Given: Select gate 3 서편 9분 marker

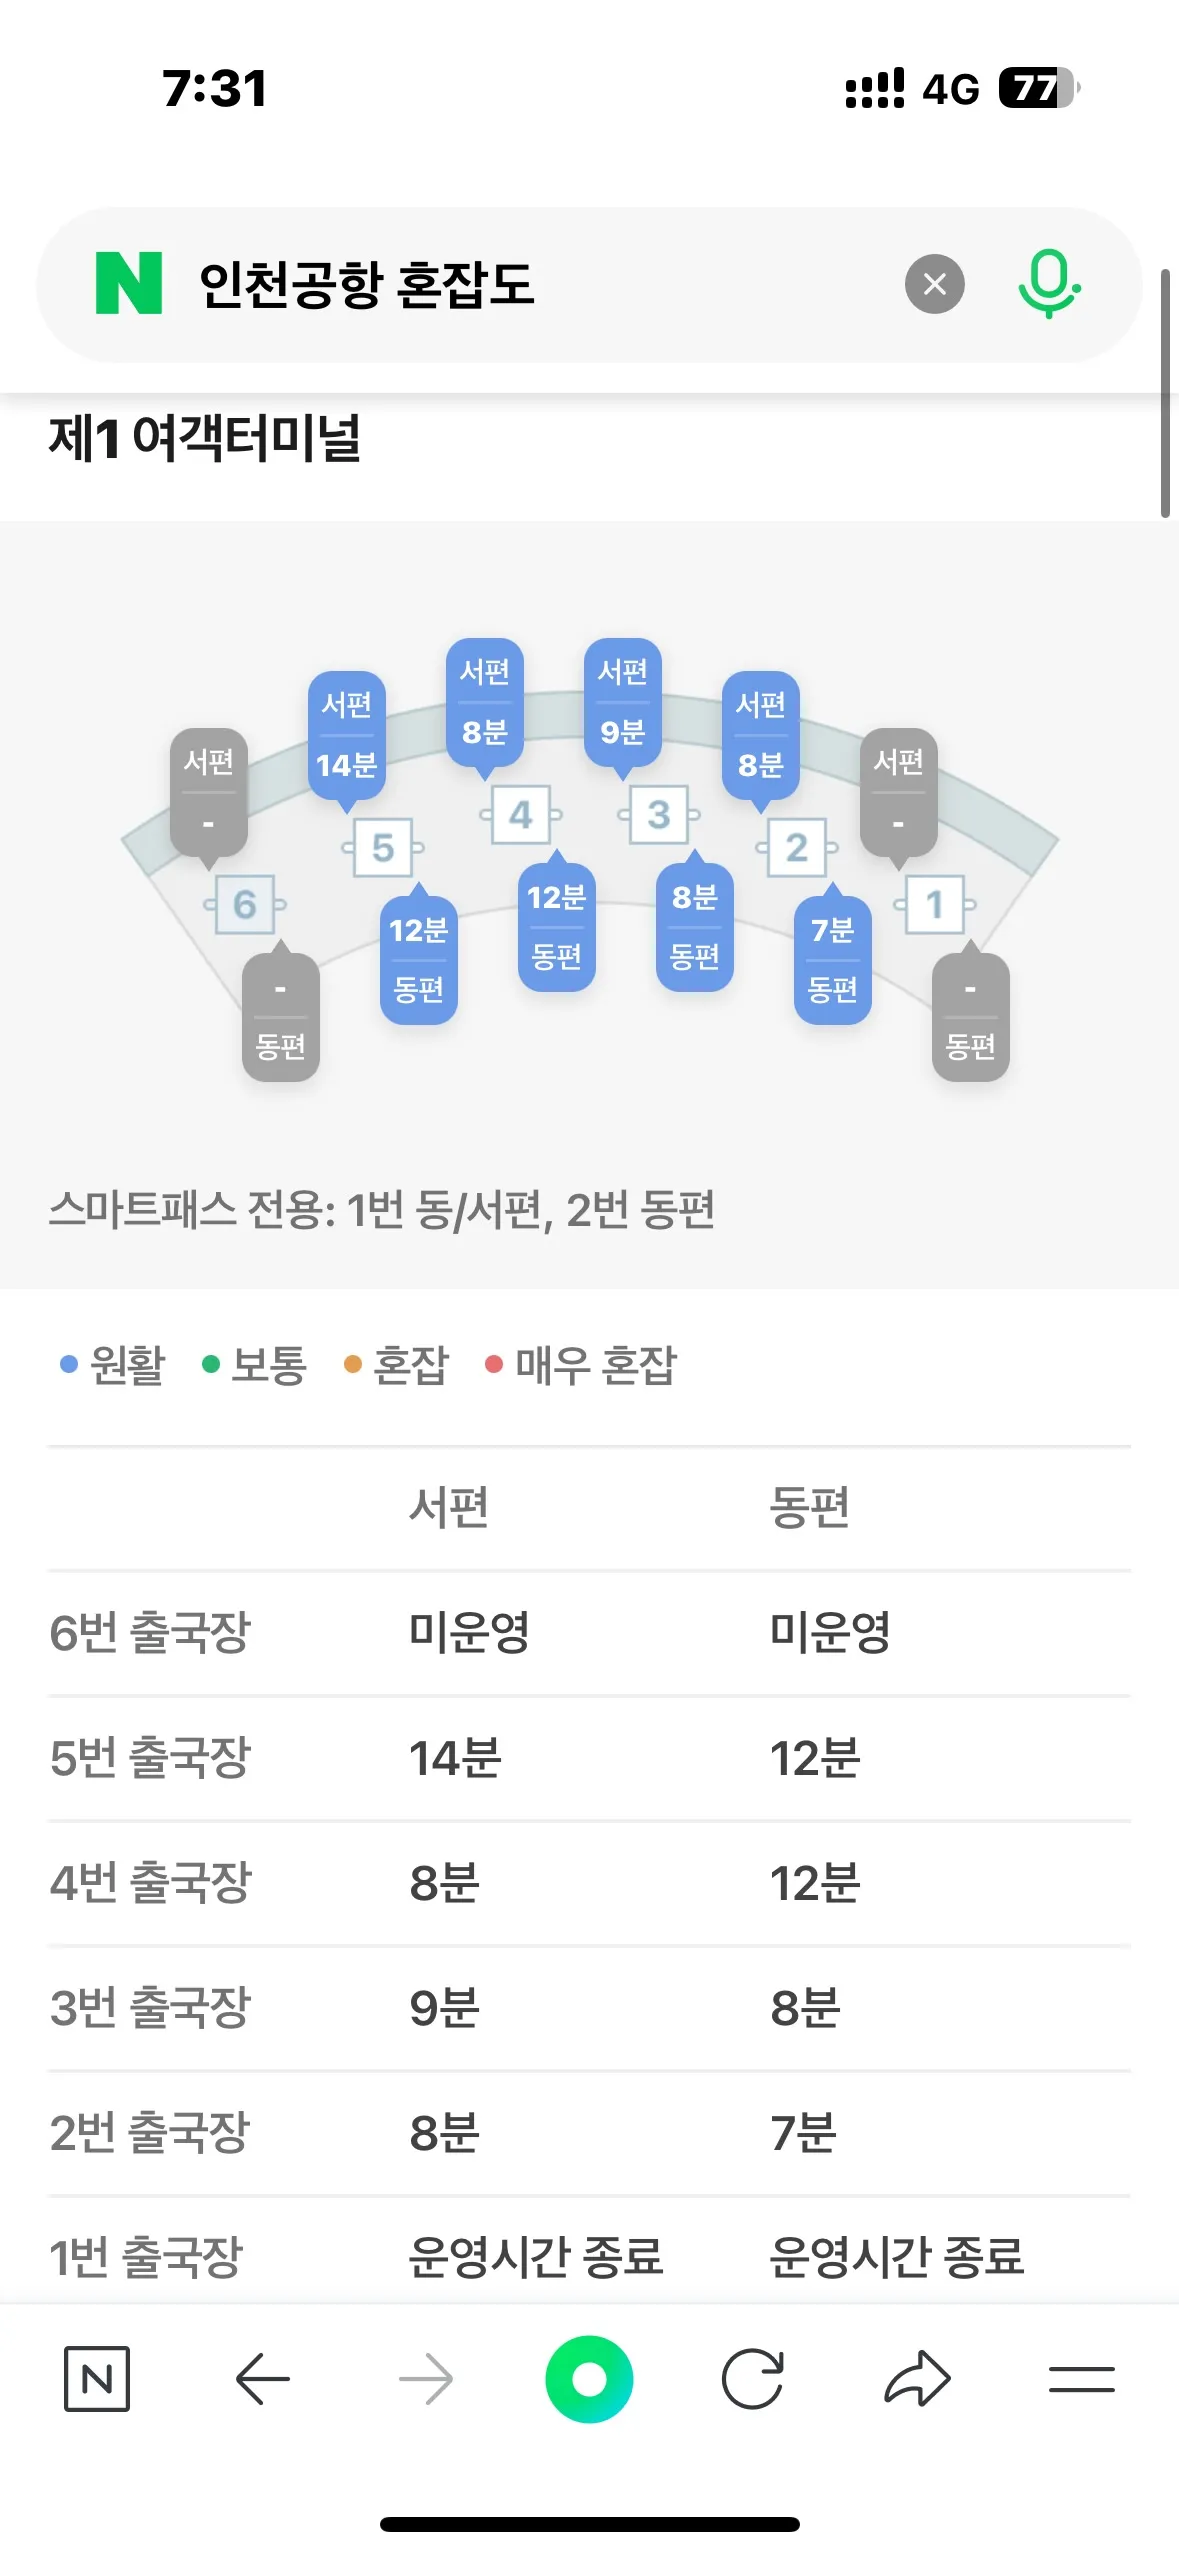Looking at the screenshot, I should [x=622, y=702].
